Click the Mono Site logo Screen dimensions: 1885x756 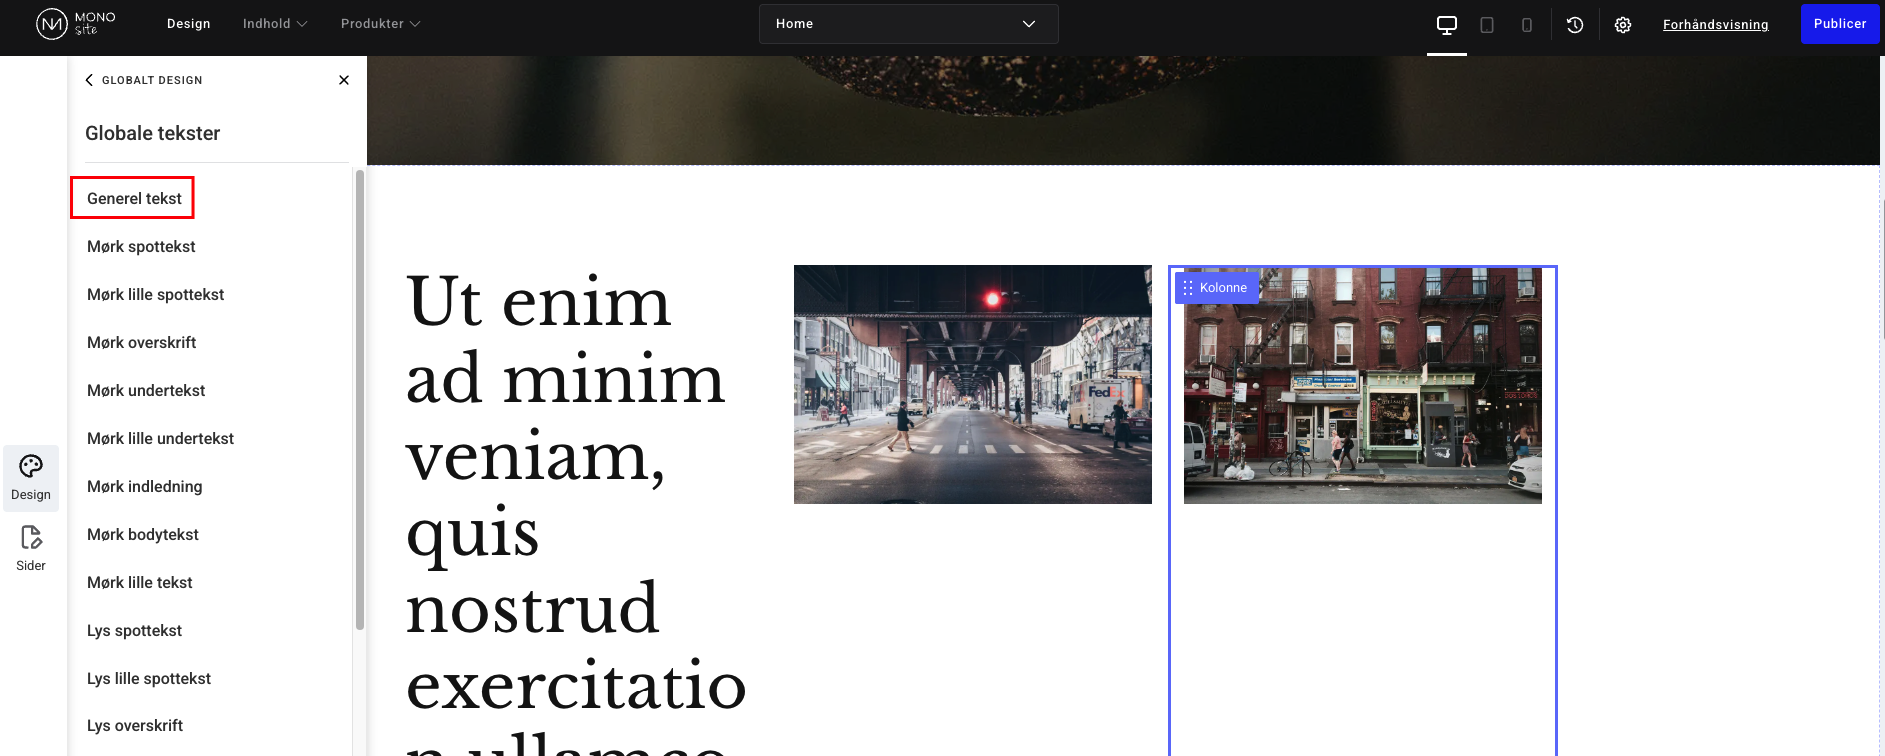coord(76,24)
